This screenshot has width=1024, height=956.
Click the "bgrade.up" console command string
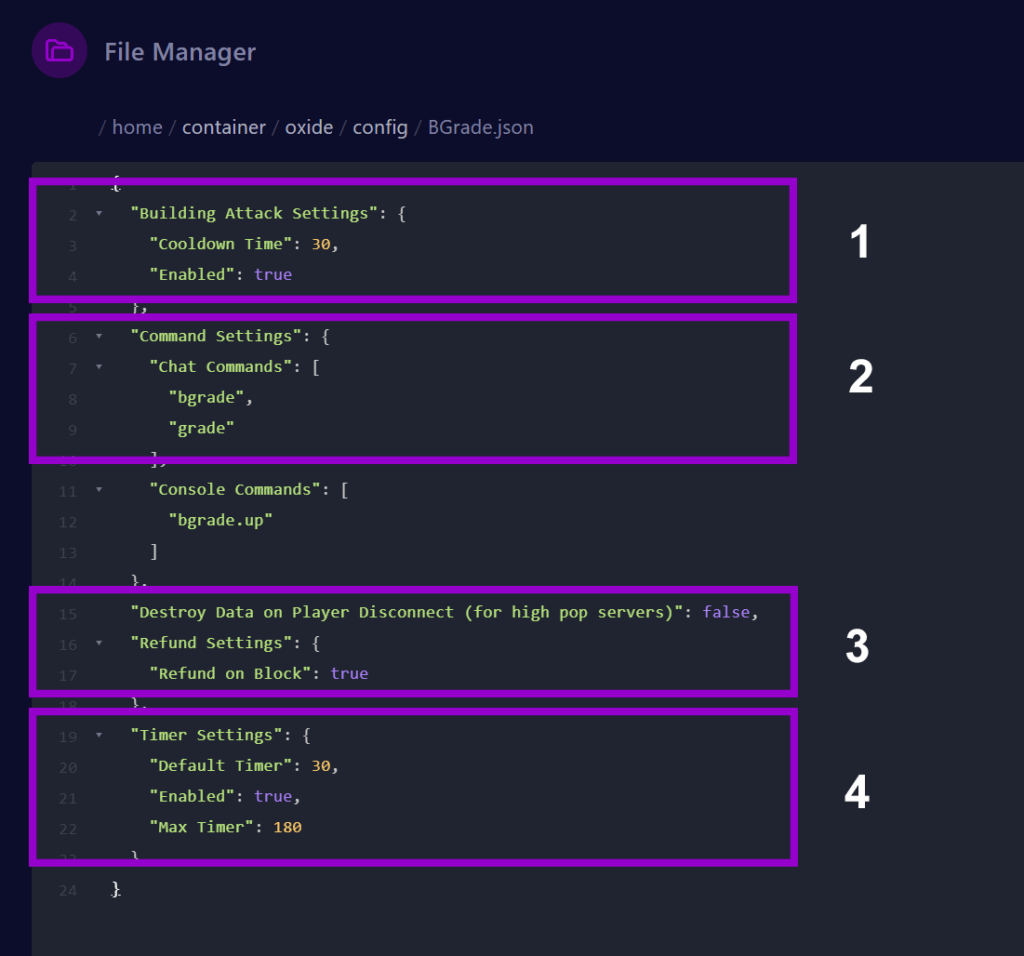pyautogui.click(x=220, y=521)
